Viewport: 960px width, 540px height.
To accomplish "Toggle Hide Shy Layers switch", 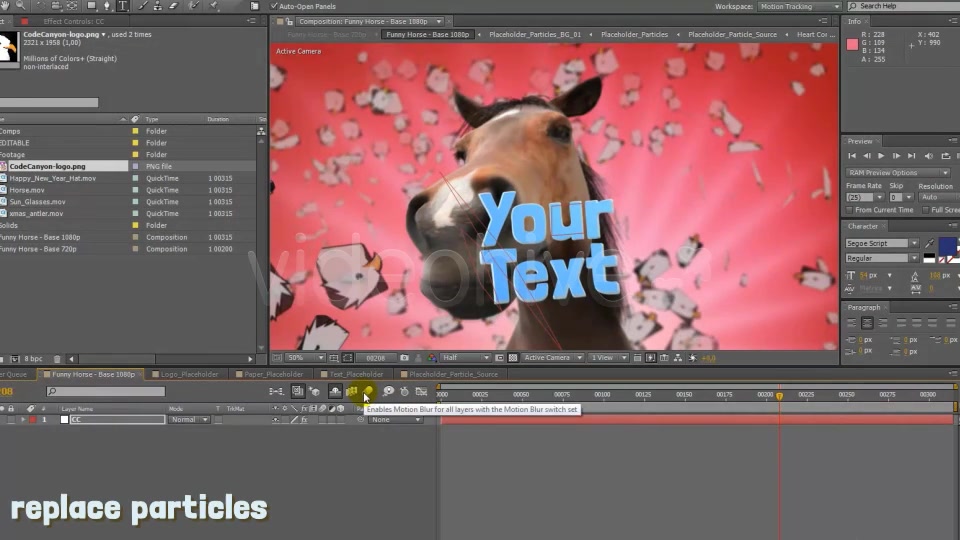I will (x=335, y=391).
